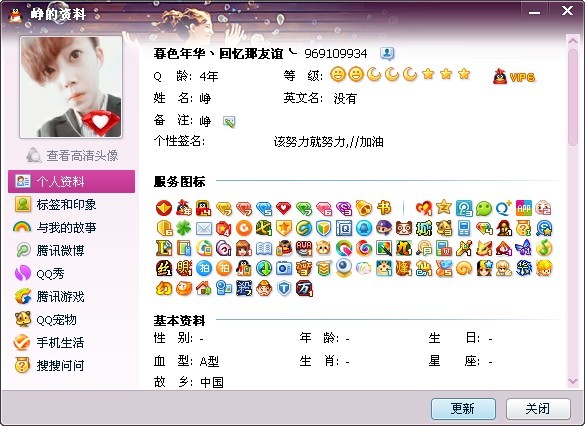This screenshot has height=426, width=585.
Task: Click the golden bell service icon
Action: (x=364, y=208)
